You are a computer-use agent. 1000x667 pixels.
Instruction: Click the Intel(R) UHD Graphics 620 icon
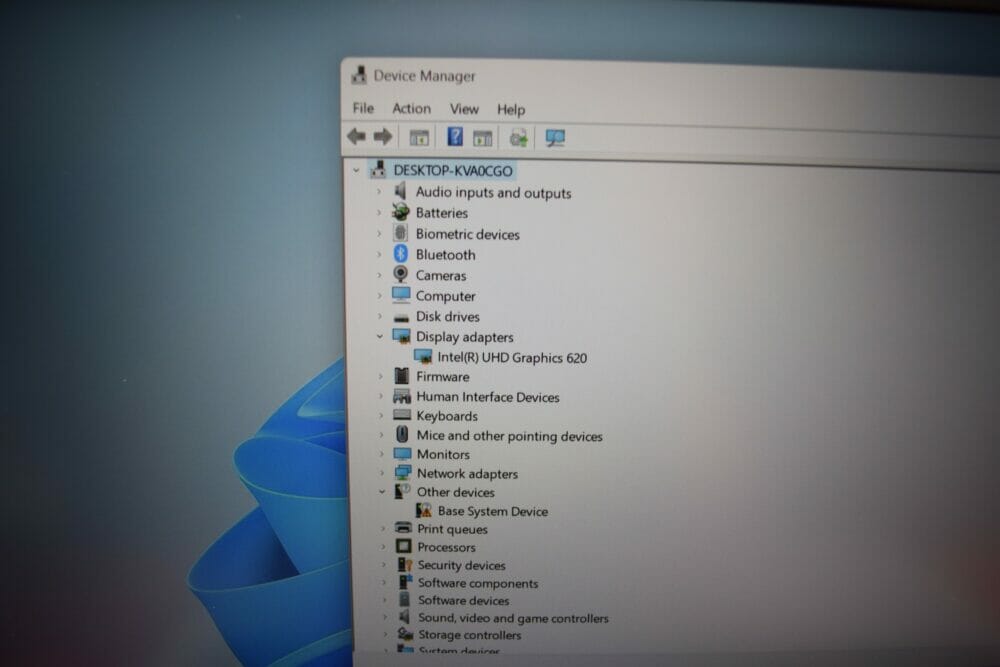(x=423, y=356)
